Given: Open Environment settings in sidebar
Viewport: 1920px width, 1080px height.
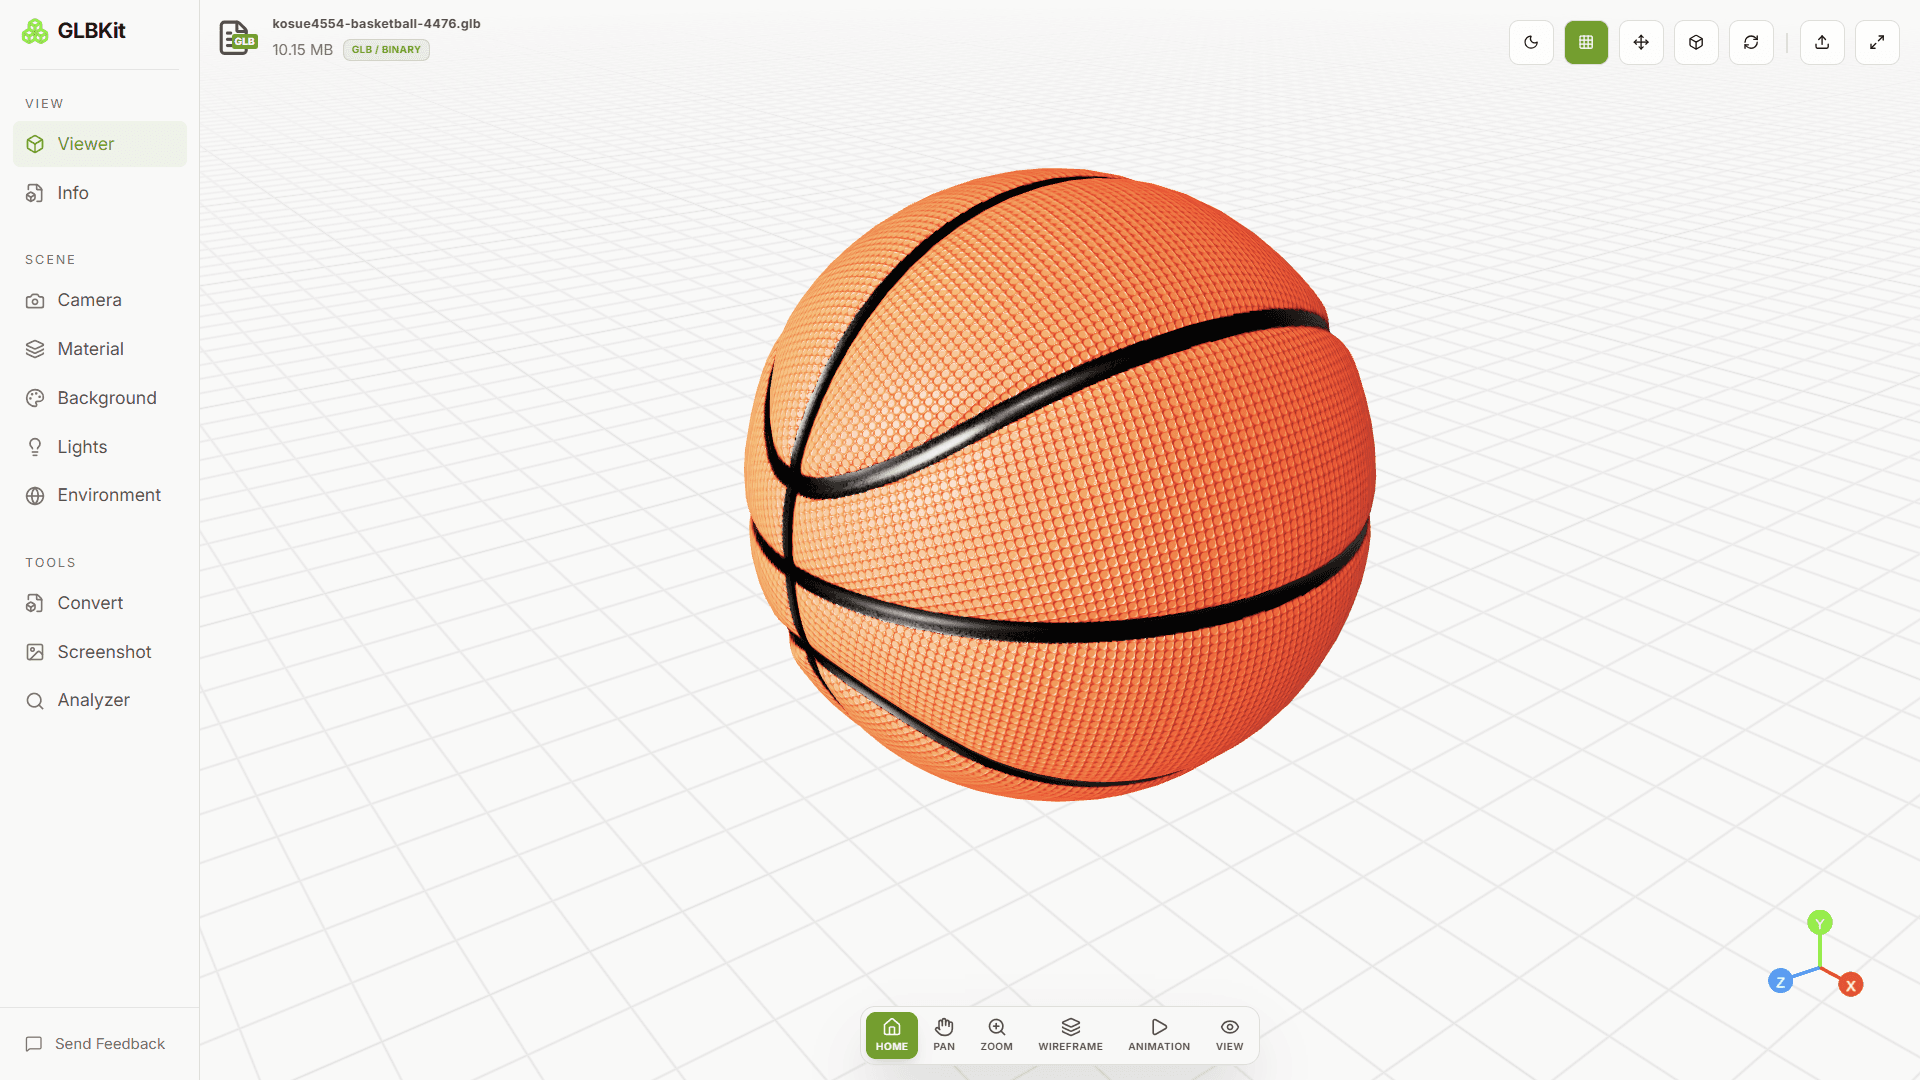Looking at the screenshot, I should [100, 495].
